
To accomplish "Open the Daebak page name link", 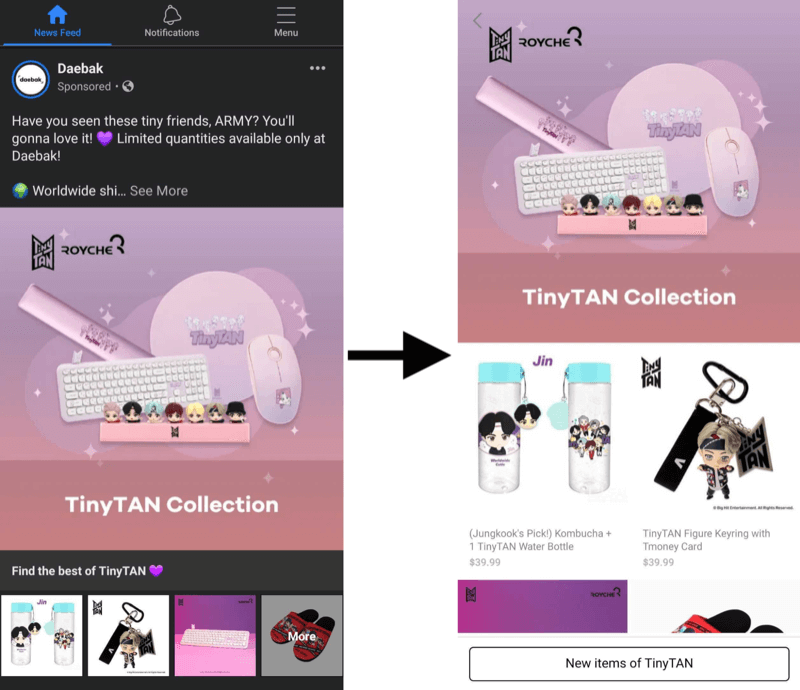I will click(80, 68).
